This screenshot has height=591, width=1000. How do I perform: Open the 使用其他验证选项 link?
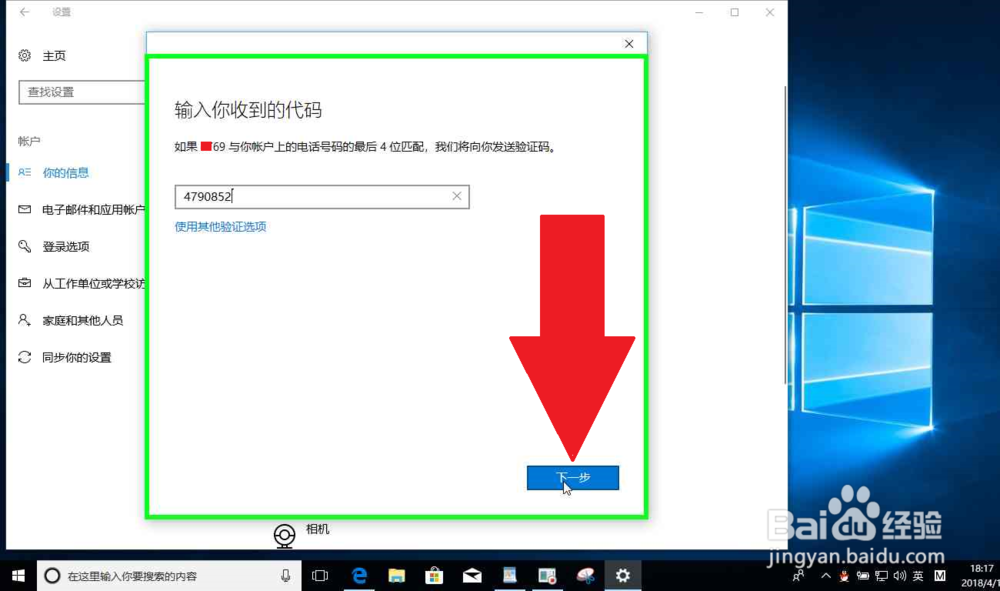point(221,226)
